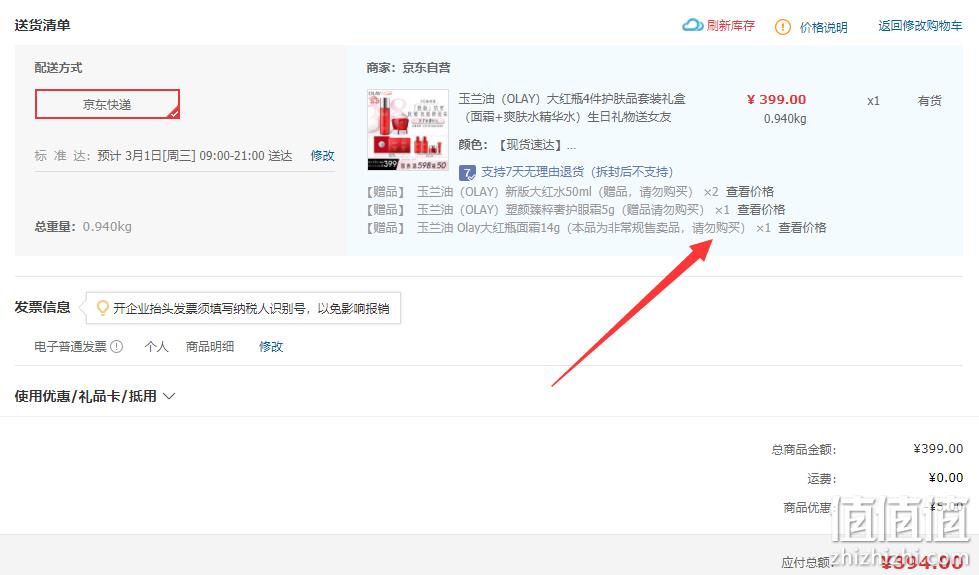Click the price explanation exclamation icon
The height and width of the screenshot is (575, 979).
pyautogui.click(x=782, y=27)
